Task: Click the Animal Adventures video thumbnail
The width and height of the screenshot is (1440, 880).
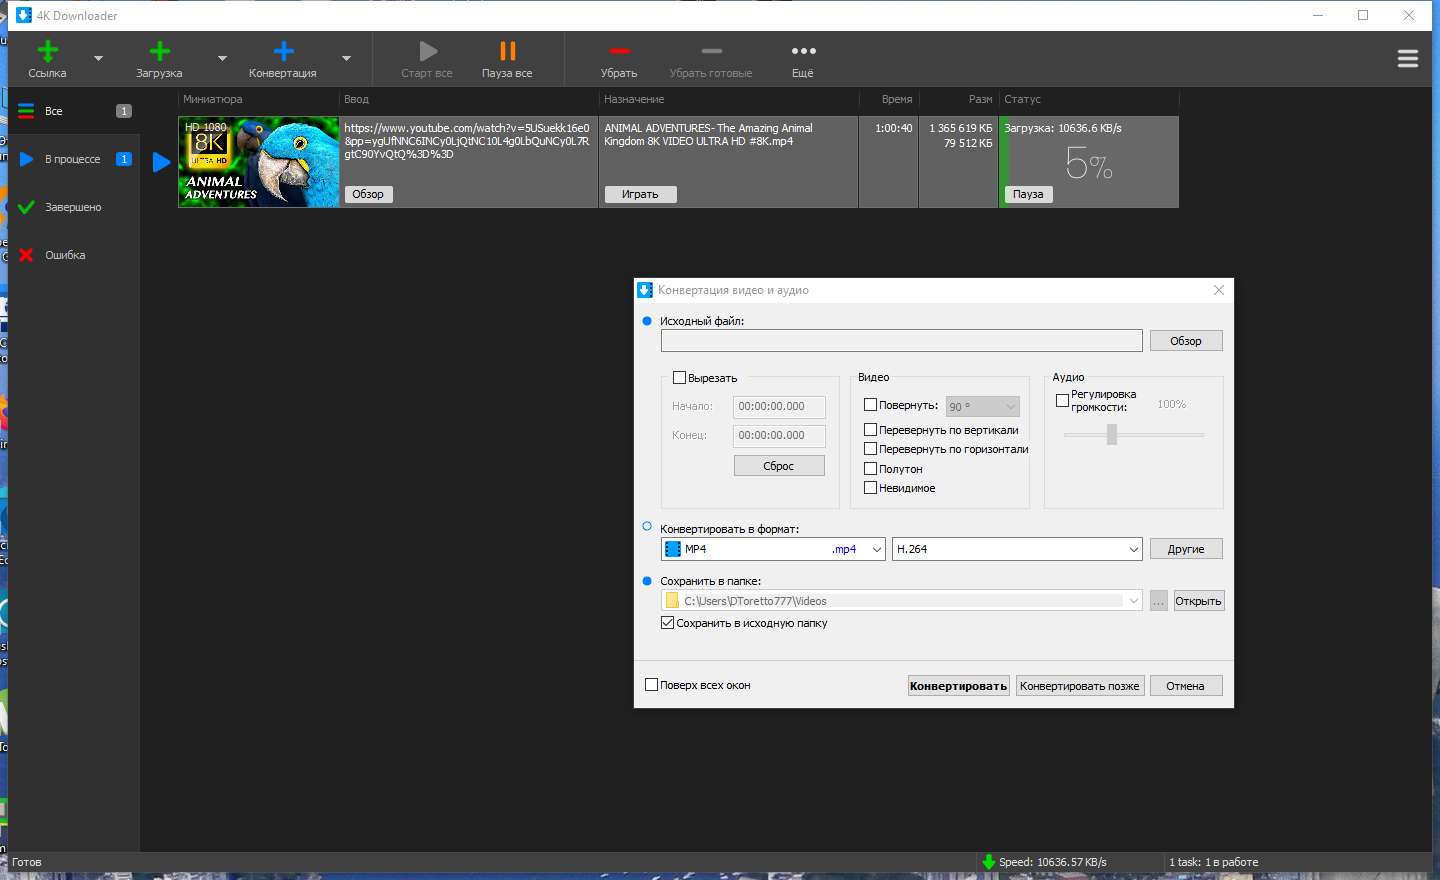Action: (x=259, y=162)
